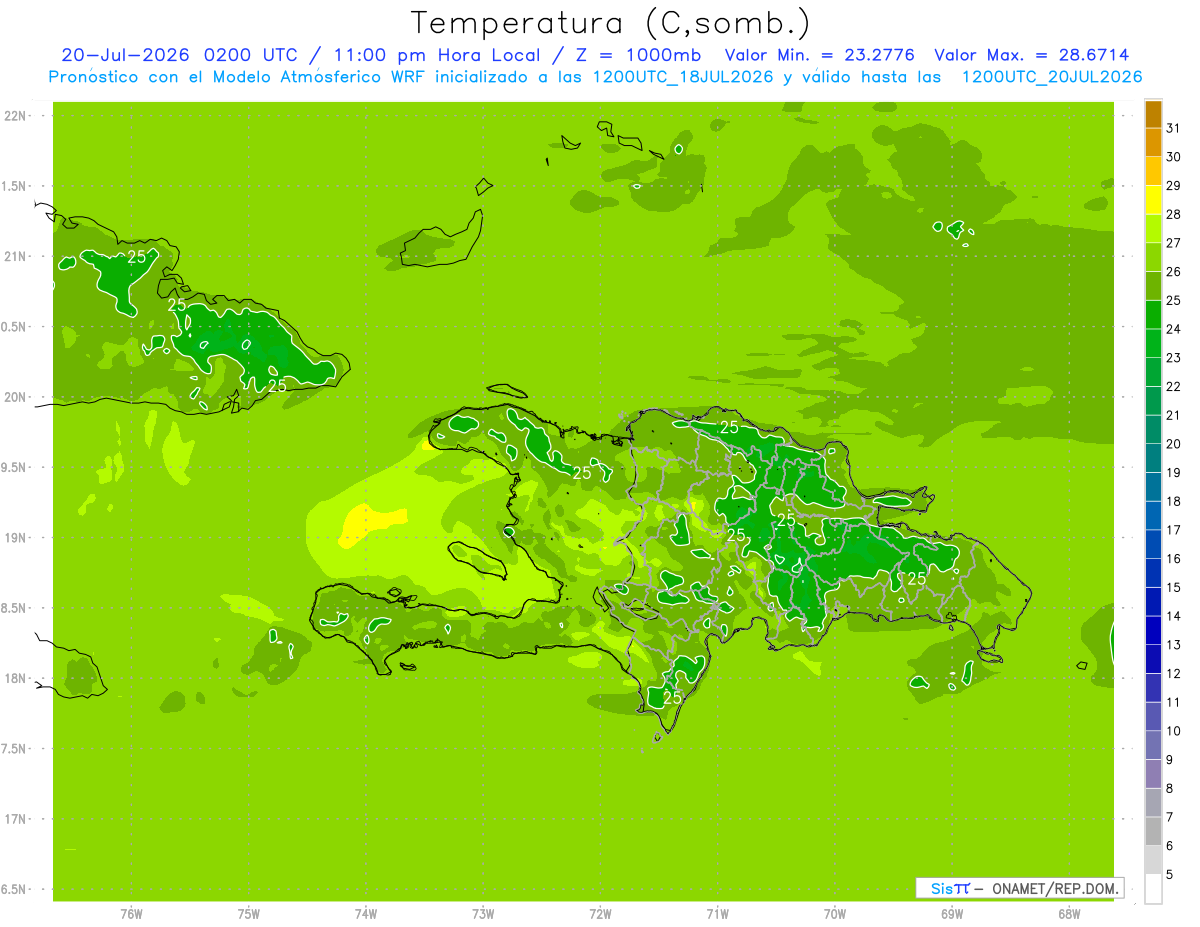The image size is (1200, 927).
Task: Click the "1200UTC_20JUL2026" valid-until time
Action: [1051, 77]
